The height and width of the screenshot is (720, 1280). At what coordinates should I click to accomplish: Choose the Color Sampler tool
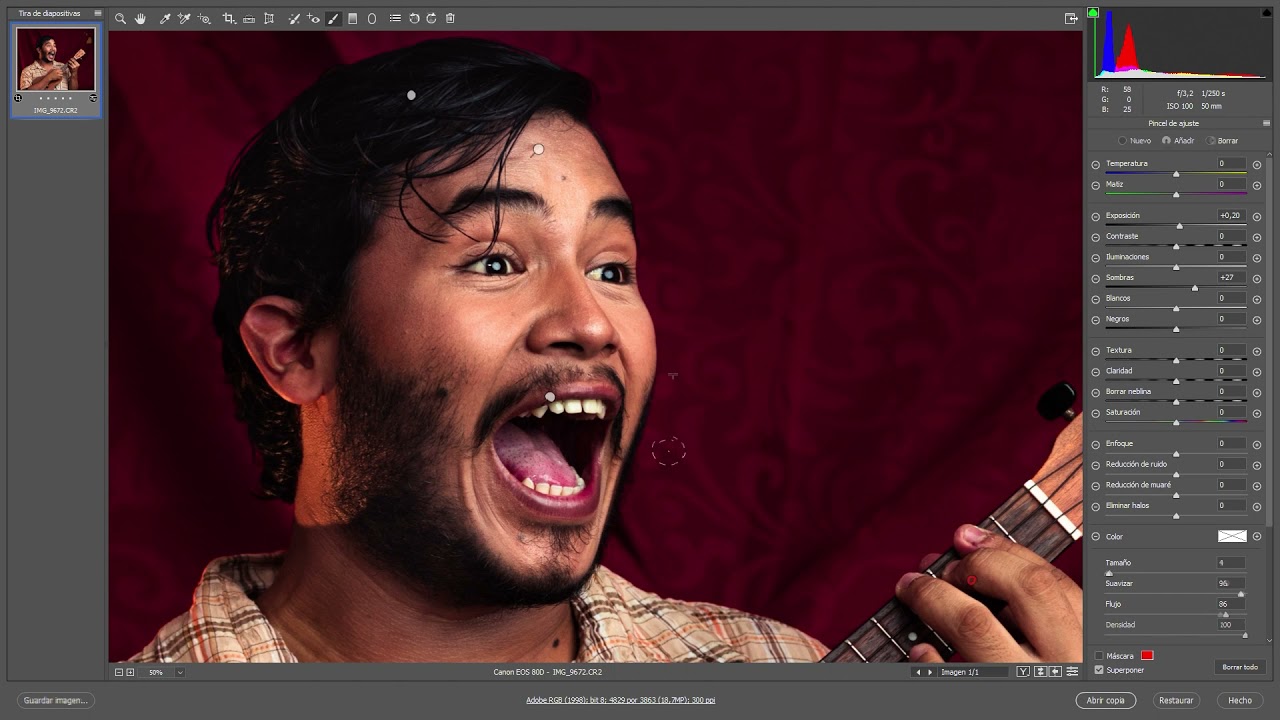click(x=184, y=18)
